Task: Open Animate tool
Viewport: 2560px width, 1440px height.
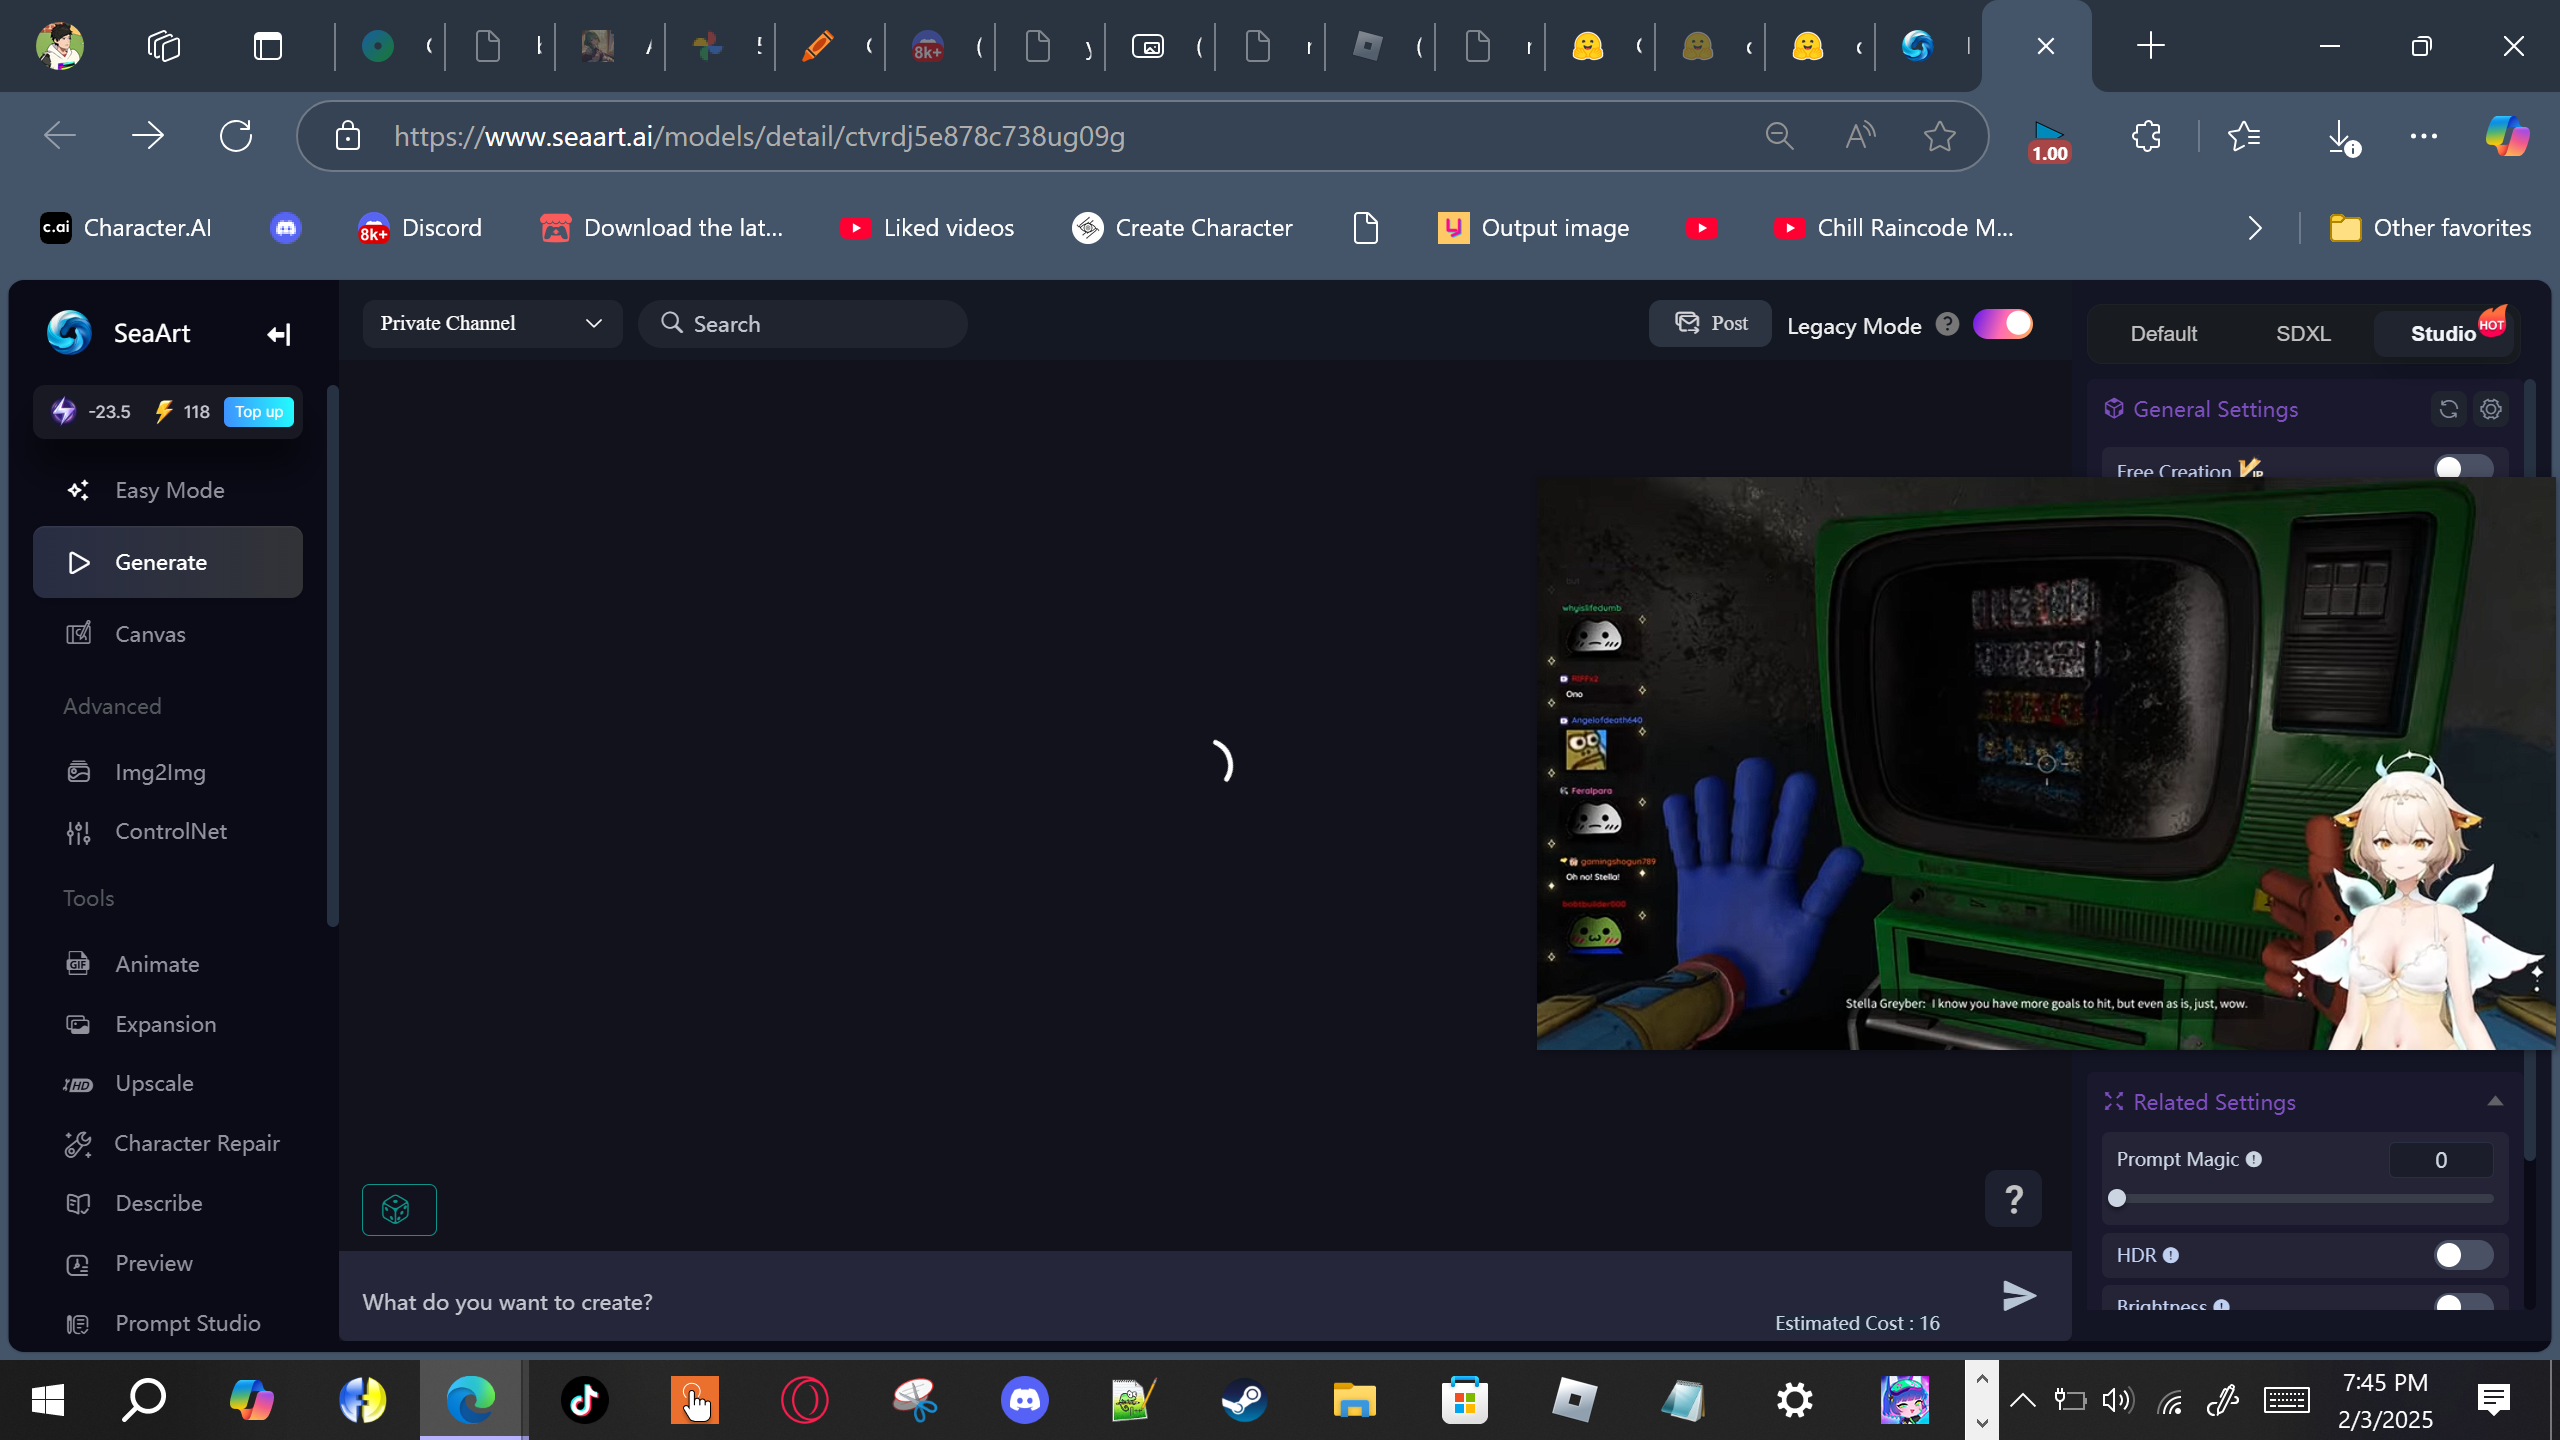Action: click(168, 964)
